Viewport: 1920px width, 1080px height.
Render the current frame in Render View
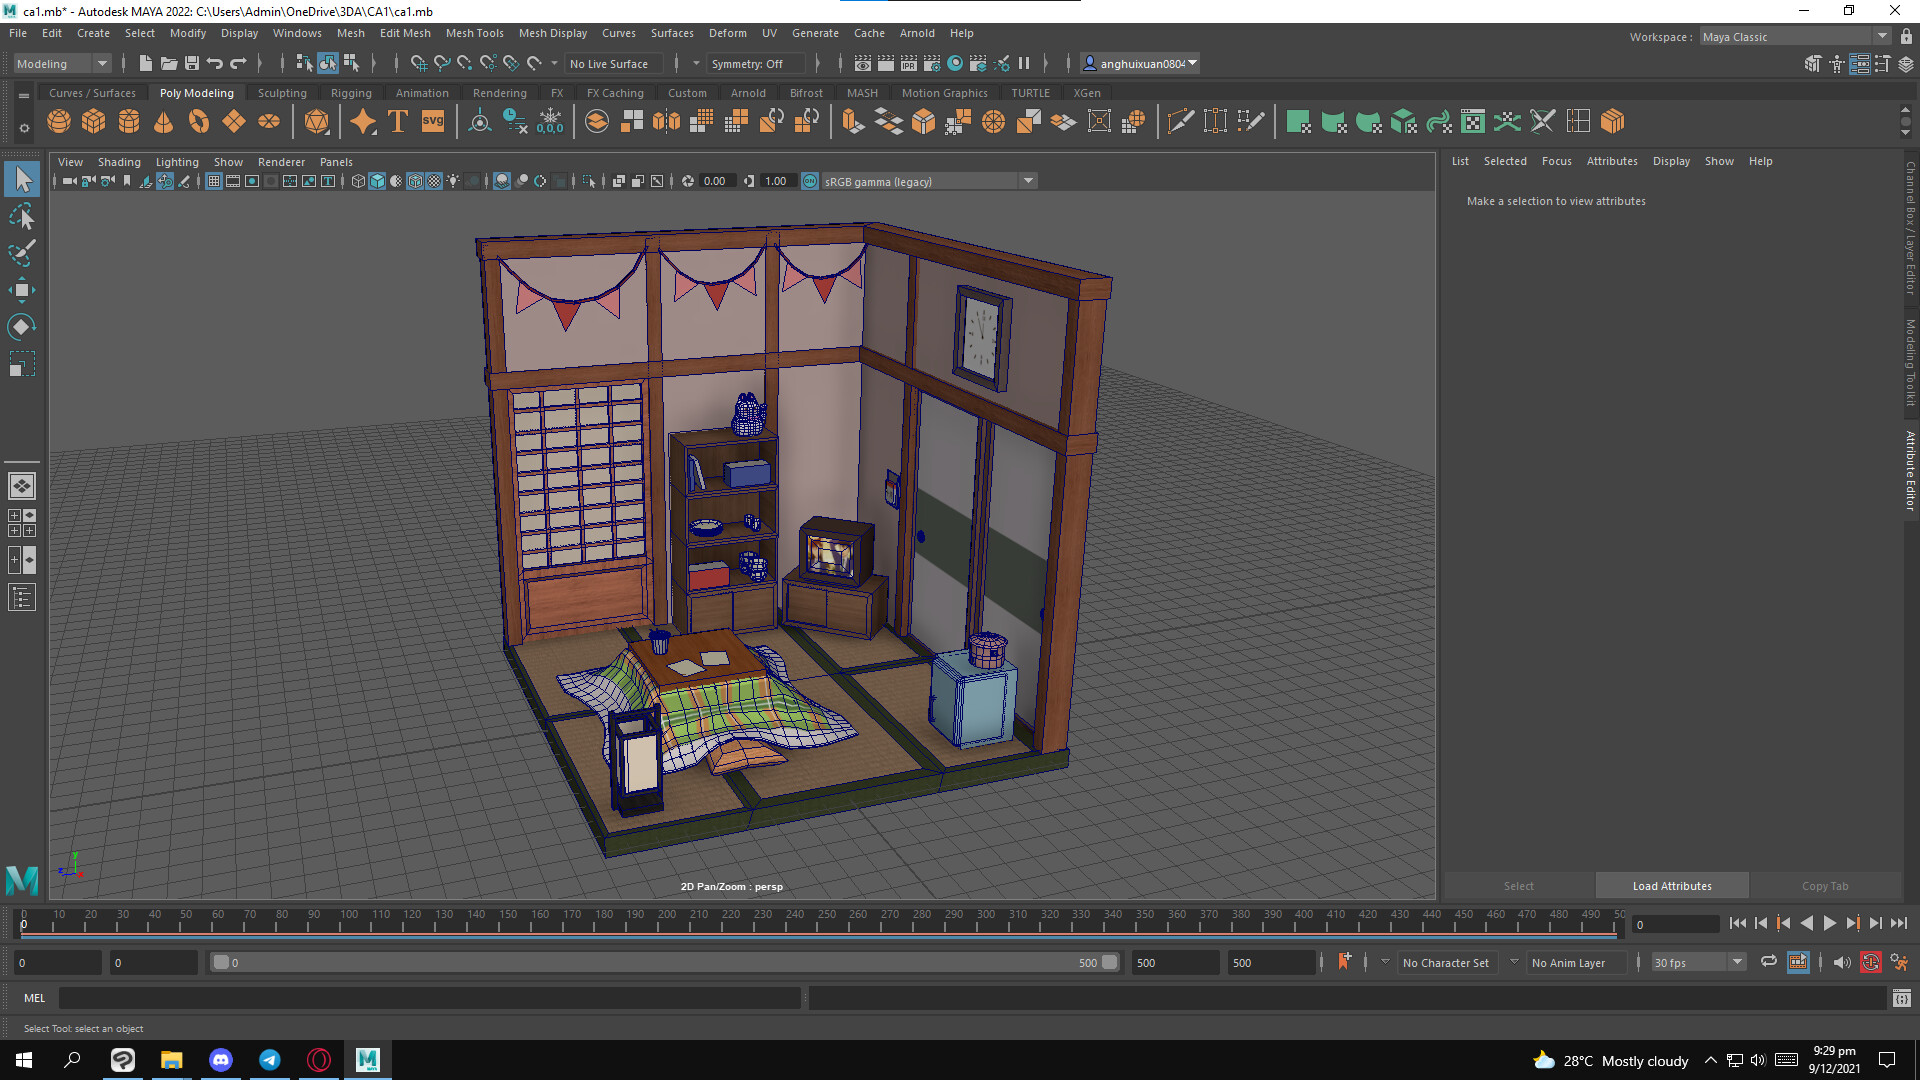(x=884, y=63)
